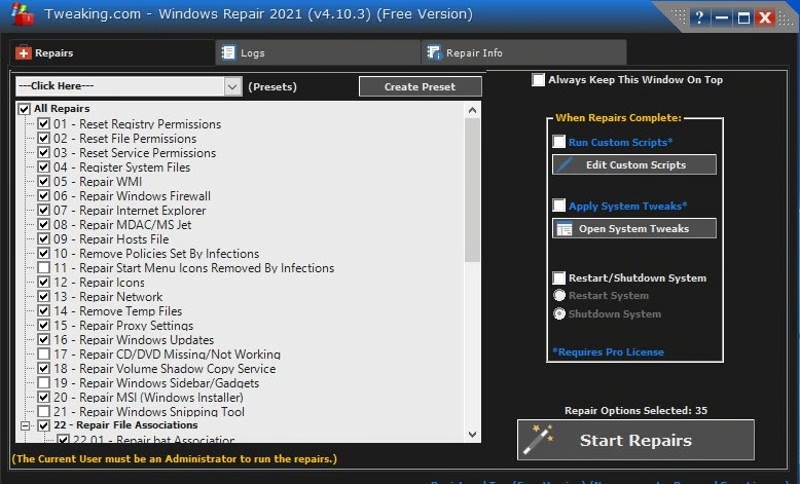Viewport: 800px width, 484px height.
Task: Select 14 - Remove Temp Files row
Action: point(118,311)
